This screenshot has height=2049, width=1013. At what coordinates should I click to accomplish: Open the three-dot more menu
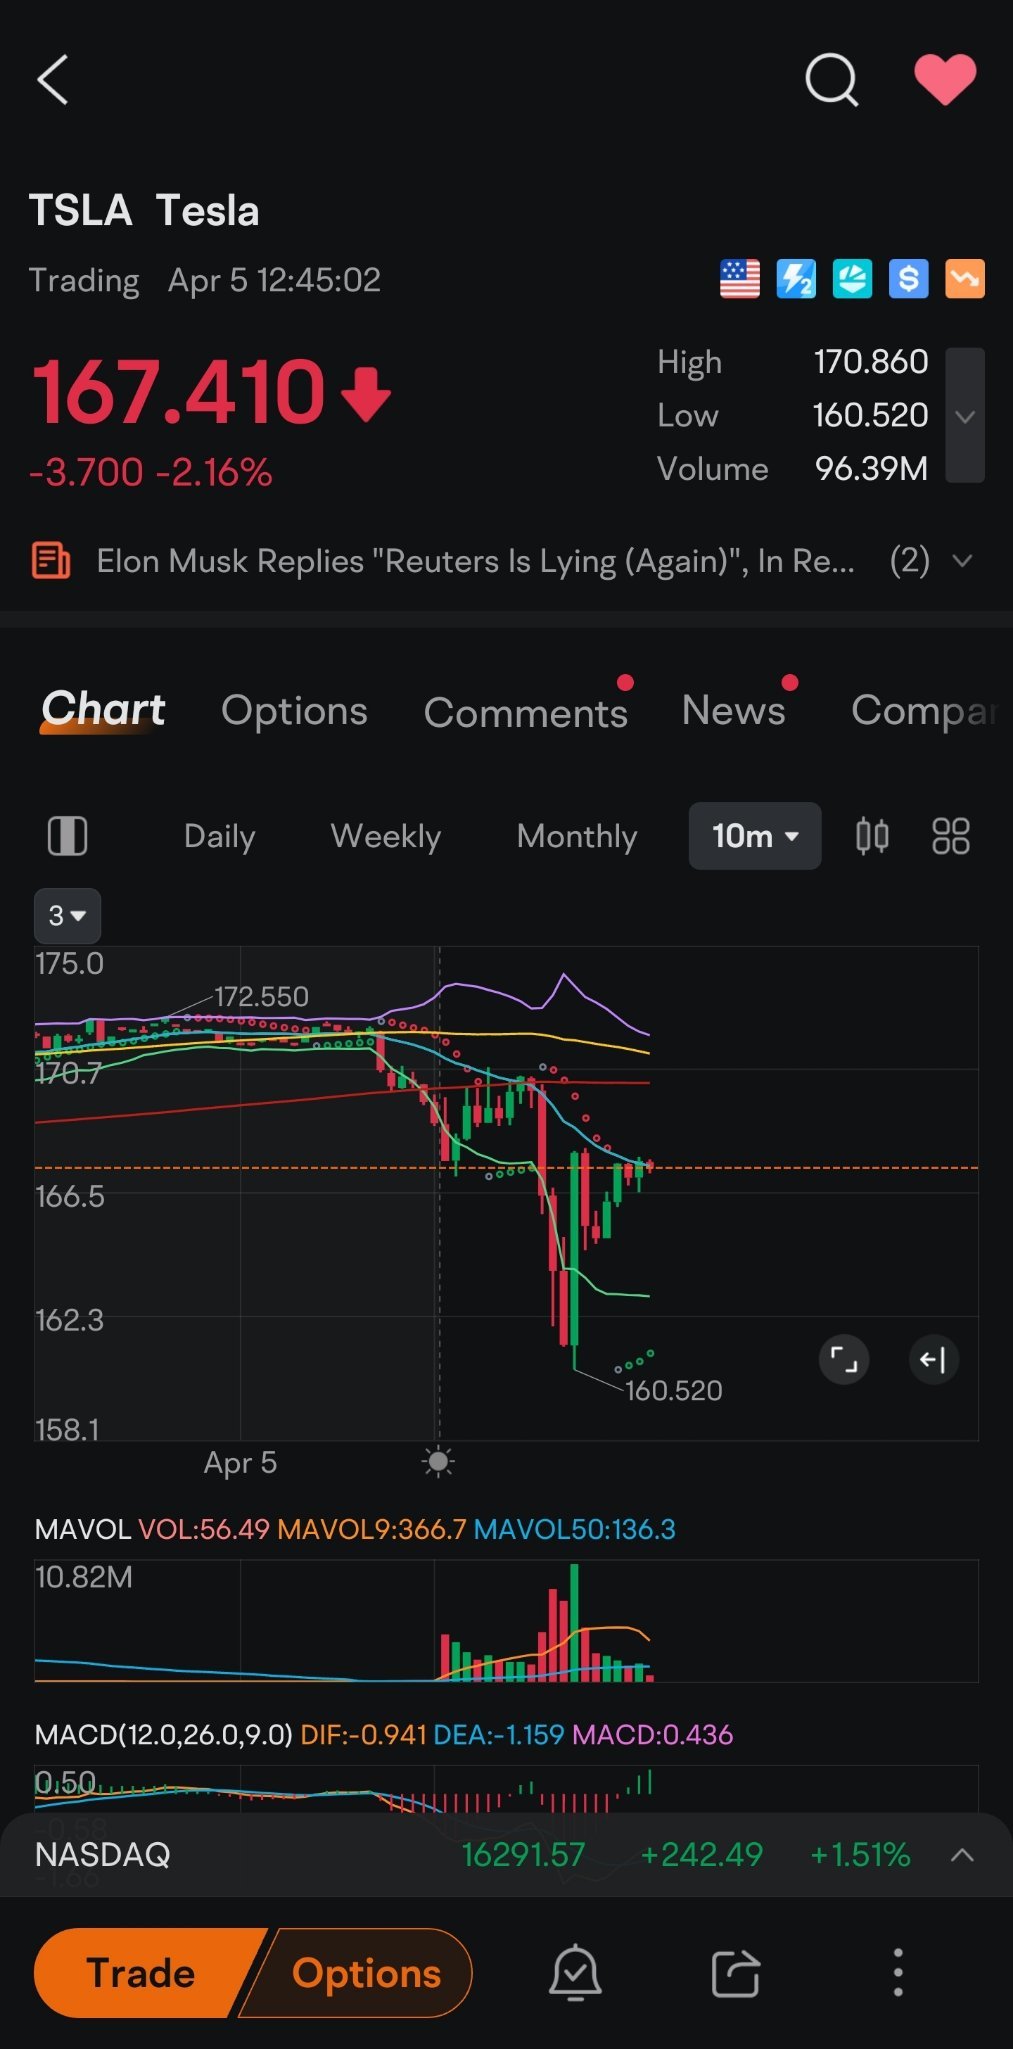point(898,1973)
